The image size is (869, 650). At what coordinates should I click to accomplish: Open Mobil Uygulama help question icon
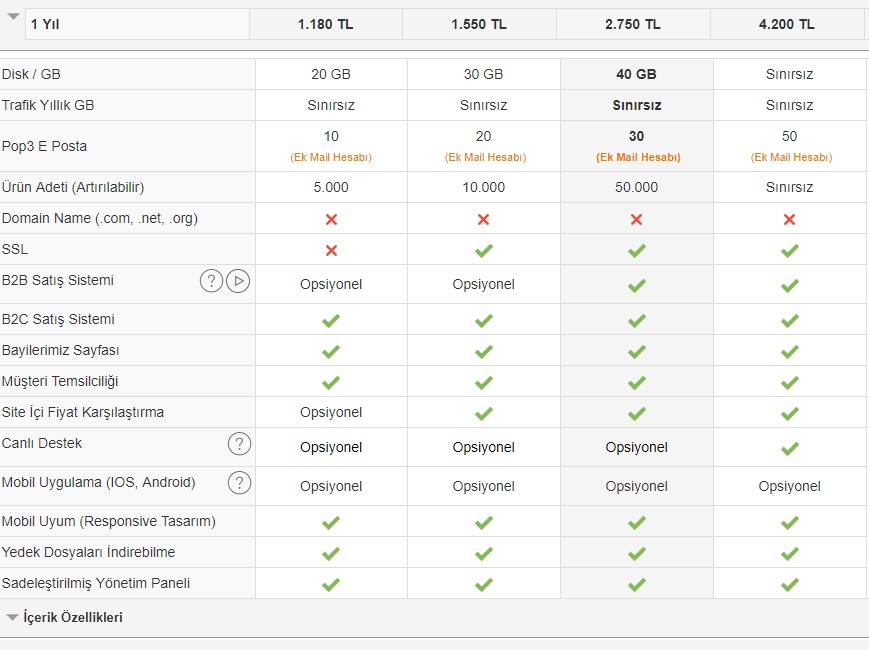coord(239,483)
